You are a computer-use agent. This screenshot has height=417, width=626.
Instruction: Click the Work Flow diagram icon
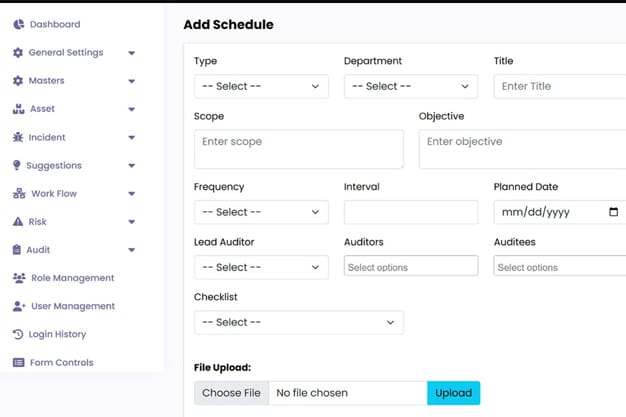(x=19, y=194)
